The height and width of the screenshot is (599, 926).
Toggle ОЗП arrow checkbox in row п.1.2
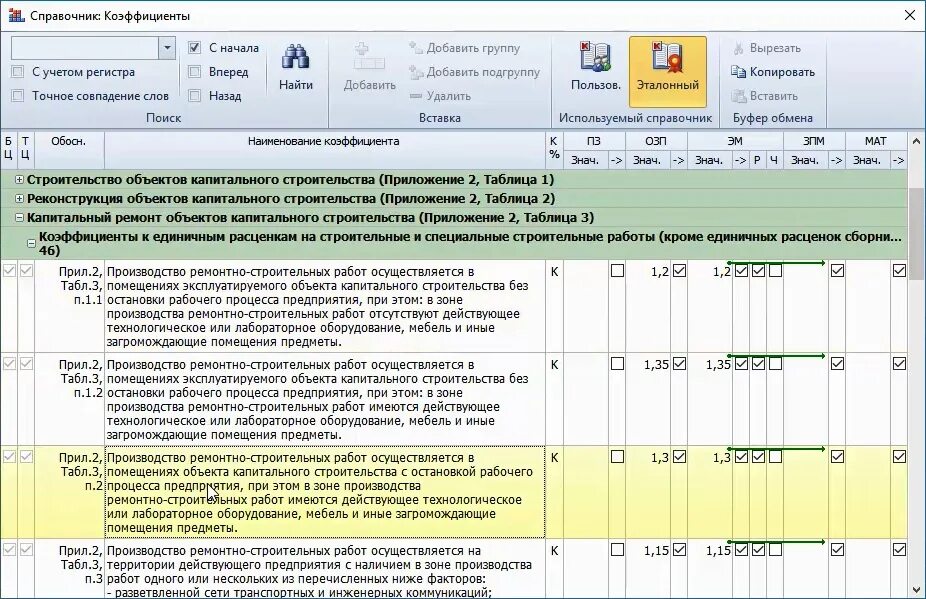pos(679,363)
